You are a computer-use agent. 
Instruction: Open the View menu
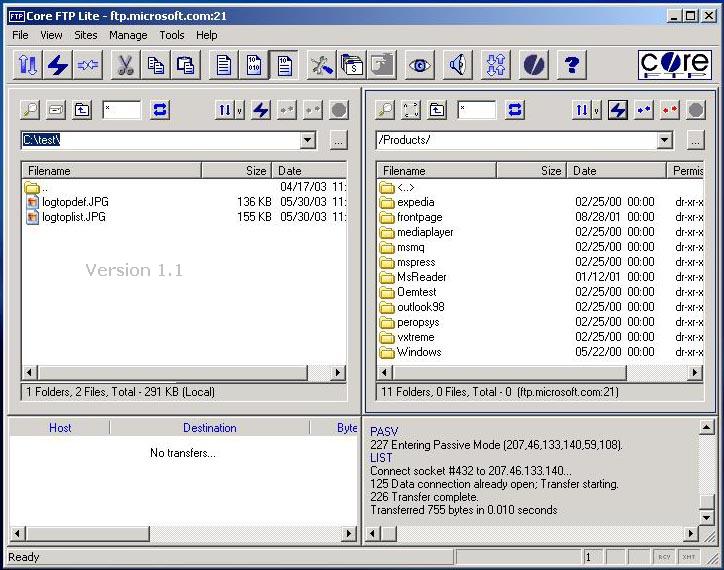[51, 35]
